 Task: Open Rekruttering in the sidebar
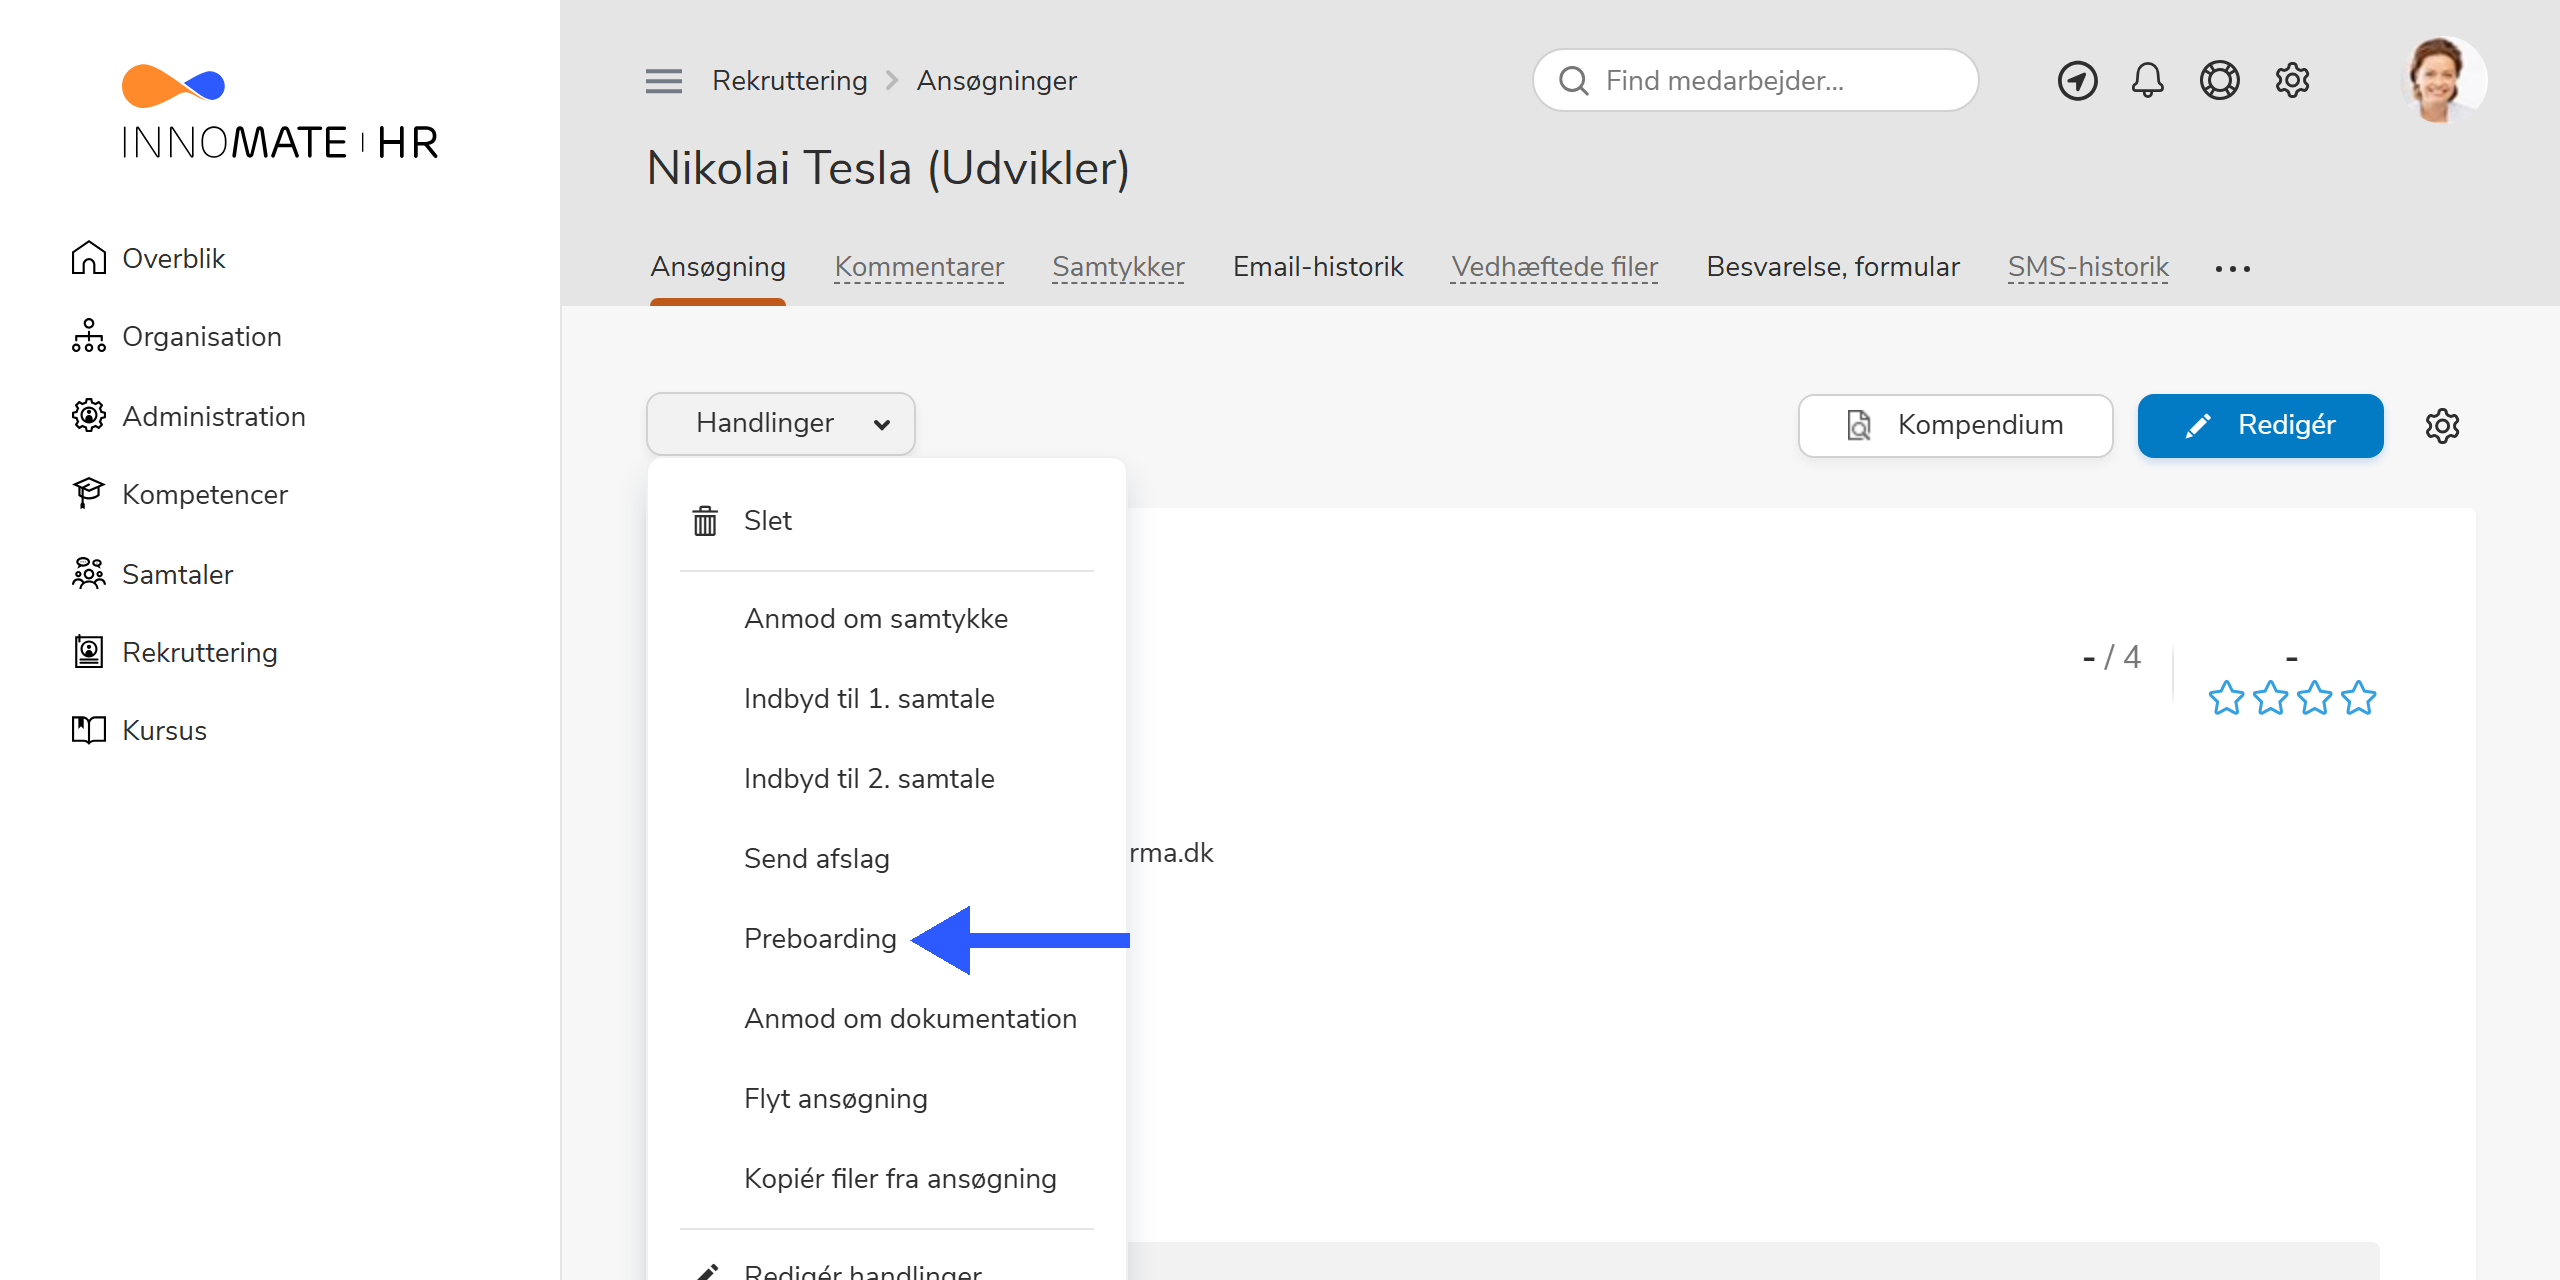(x=199, y=653)
